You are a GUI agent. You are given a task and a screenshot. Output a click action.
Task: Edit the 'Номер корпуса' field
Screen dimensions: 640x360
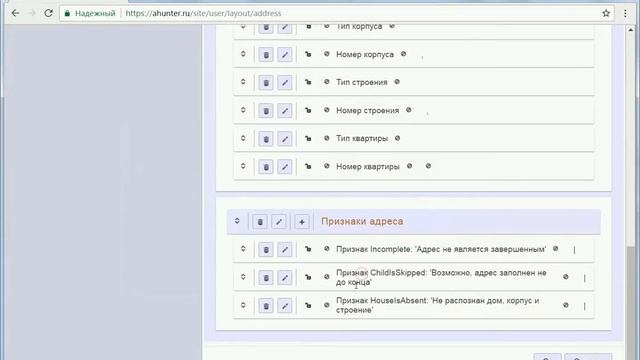coord(285,55)
